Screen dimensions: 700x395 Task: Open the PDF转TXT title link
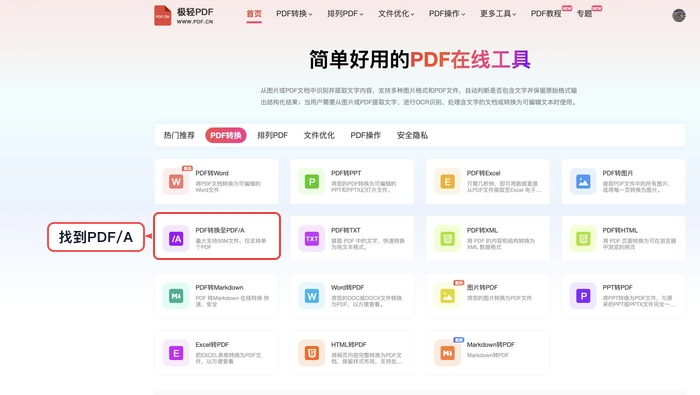pos(346,230)
